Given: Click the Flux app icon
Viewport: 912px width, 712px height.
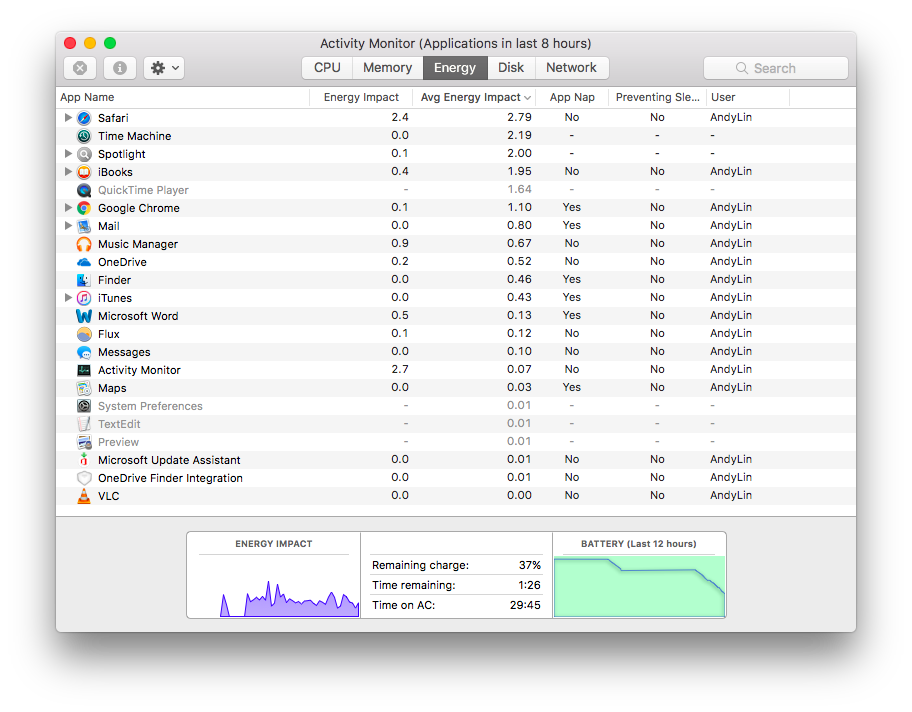Looking at the screenshot, I should pos(84,334).
